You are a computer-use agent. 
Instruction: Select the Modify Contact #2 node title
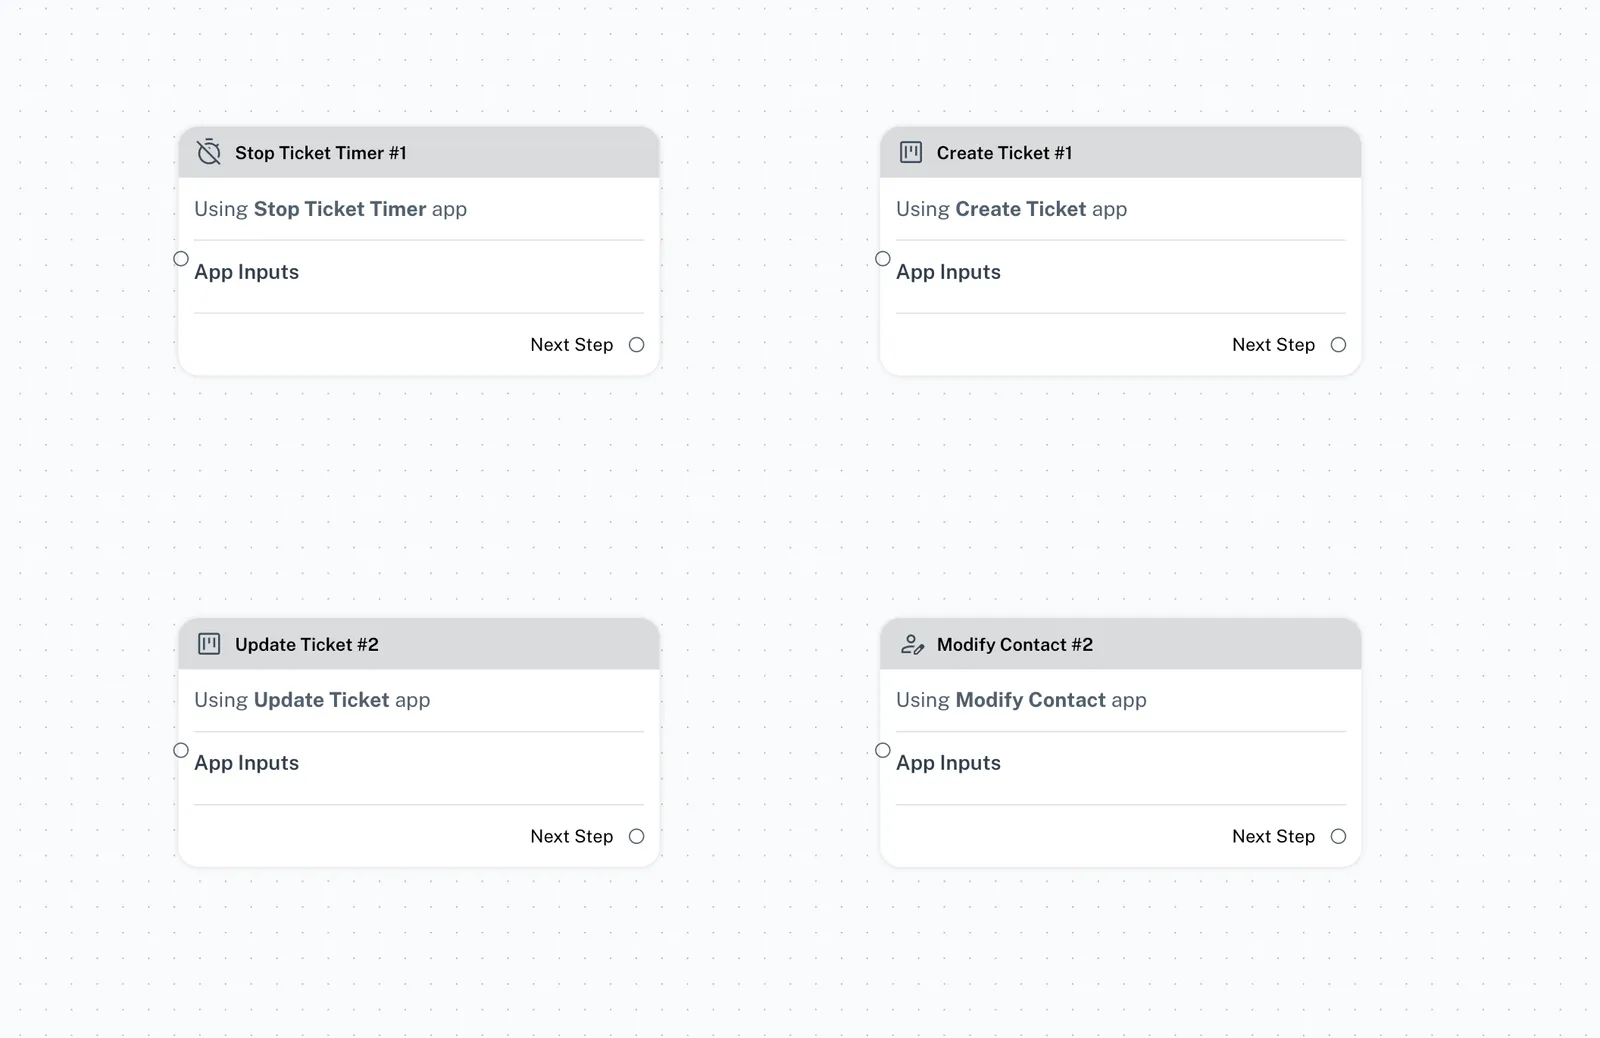pos(1014,645)
